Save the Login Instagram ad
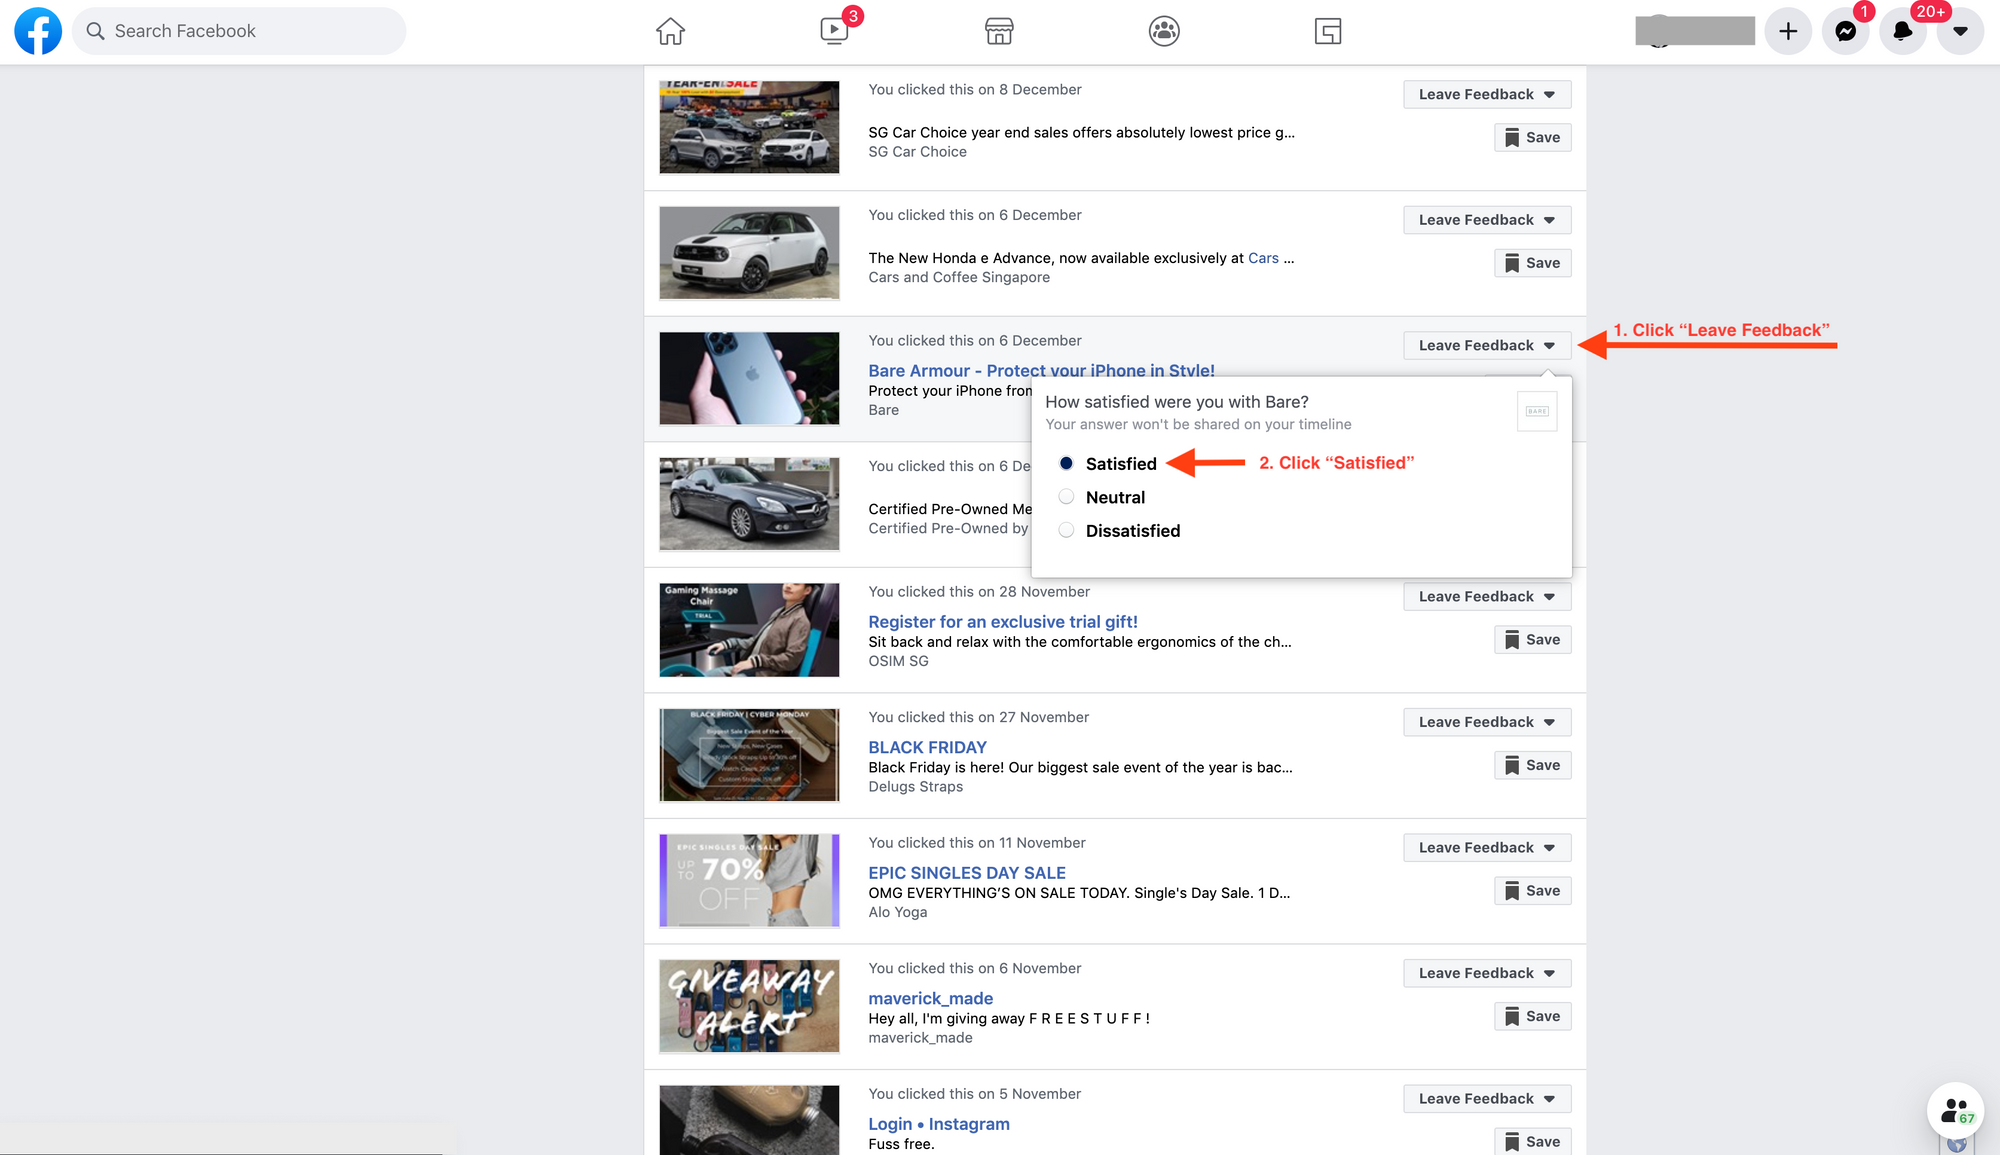The image size is (2000, 1155). pyautogui.click(x=1532, y=1141)
